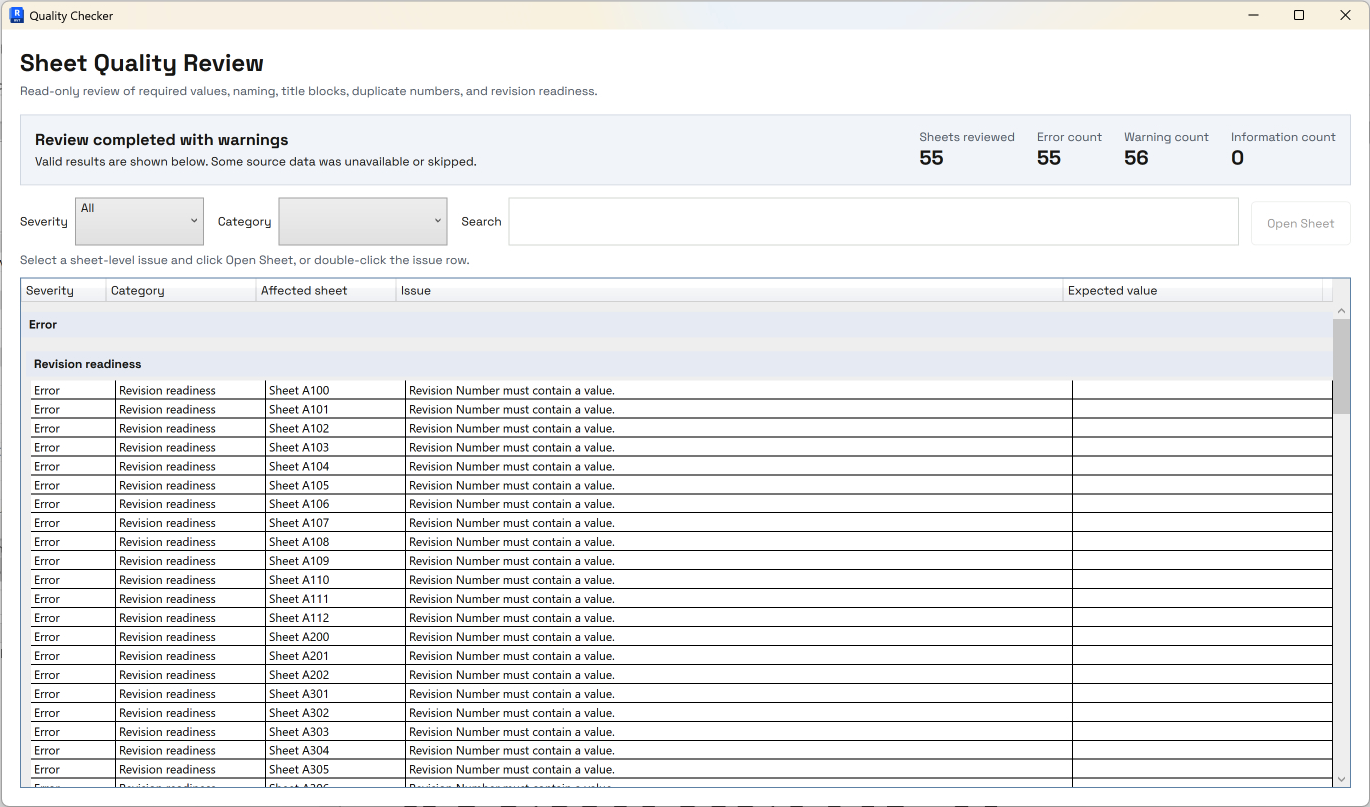Select the Sheet A105 cell
This screenshot has height=807, width=1370.
[x=335, y=485]
